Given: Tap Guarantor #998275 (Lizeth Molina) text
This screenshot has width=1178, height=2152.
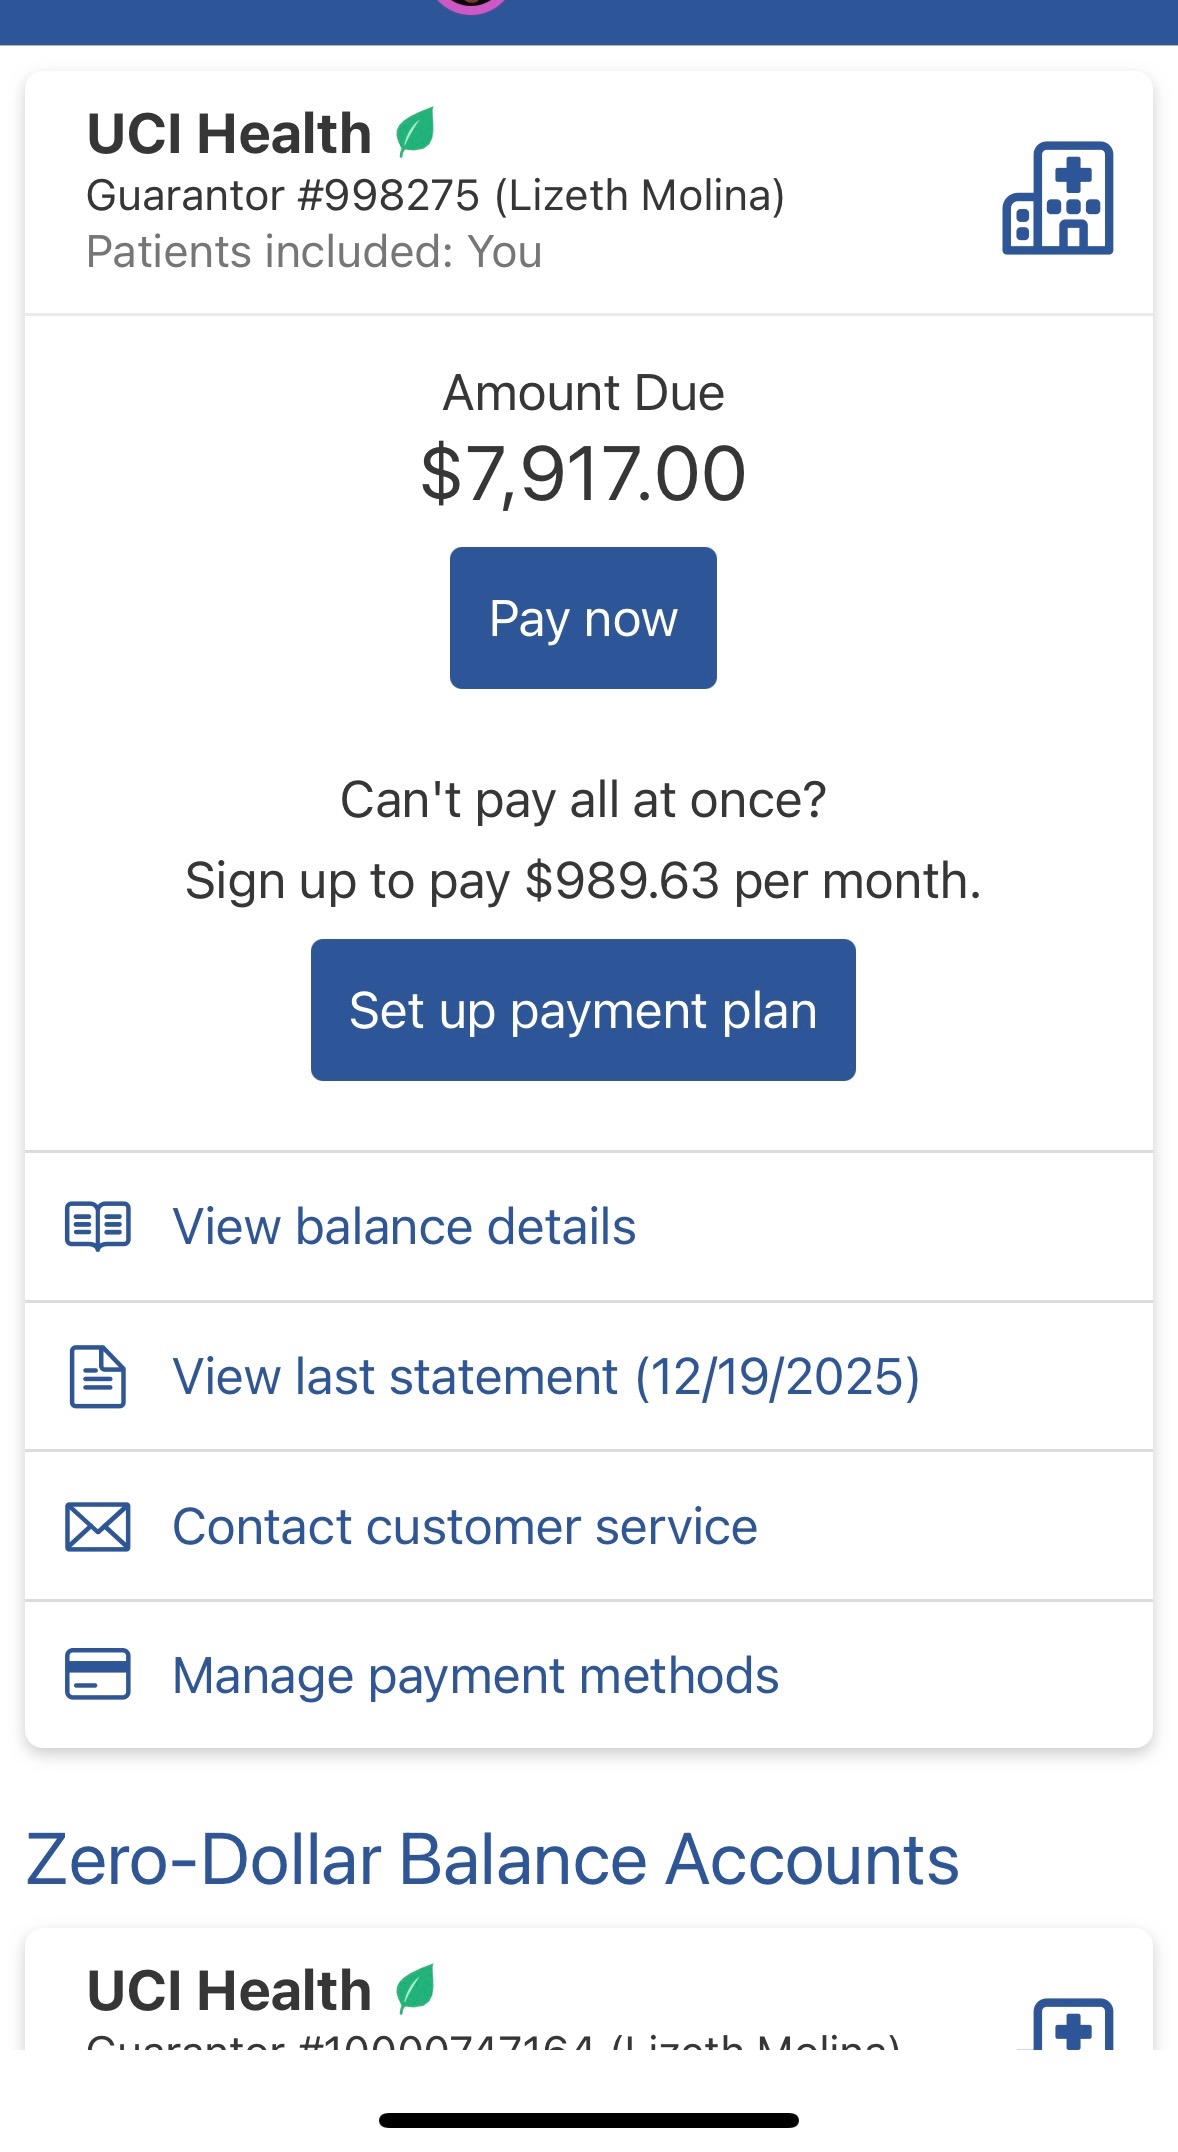Looking at the screenshot, I should point(435,196).
